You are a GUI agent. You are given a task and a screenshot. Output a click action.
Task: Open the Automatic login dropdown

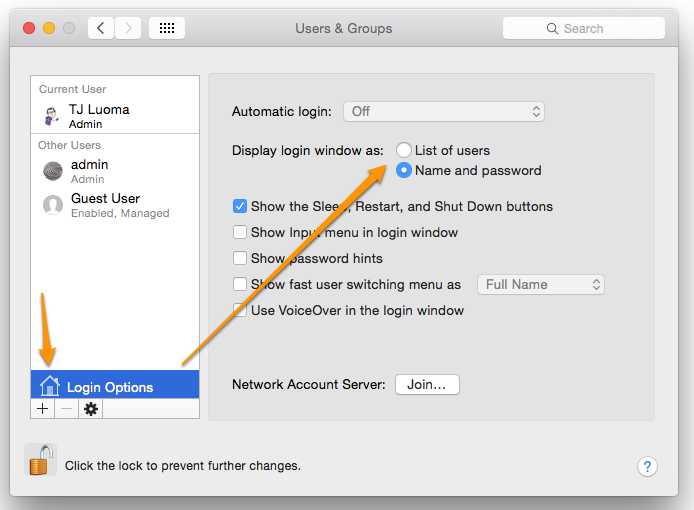click(x=444, y=112)
